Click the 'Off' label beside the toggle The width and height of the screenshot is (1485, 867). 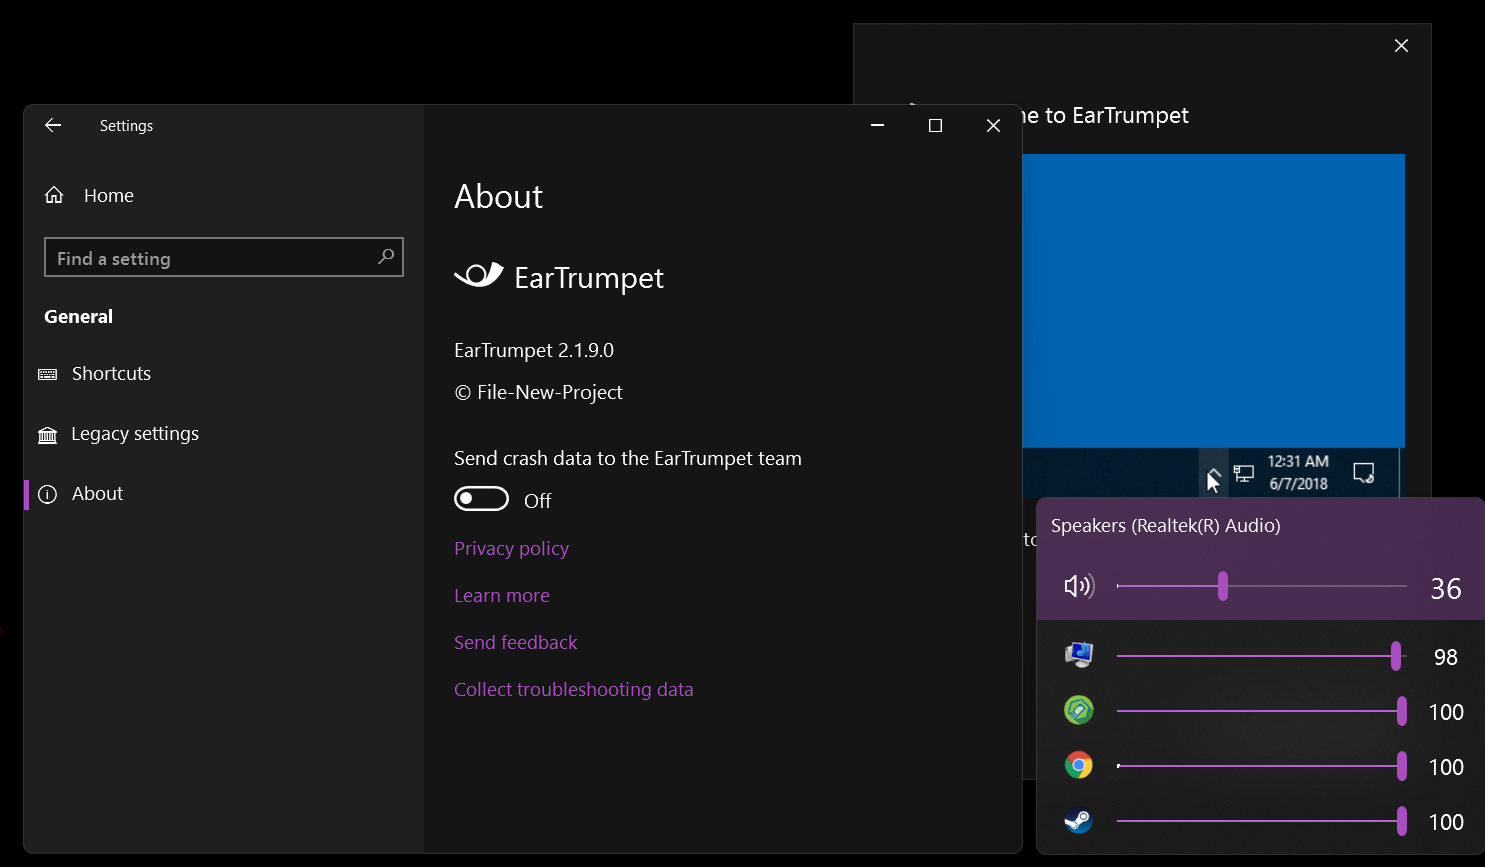[538, 500]
